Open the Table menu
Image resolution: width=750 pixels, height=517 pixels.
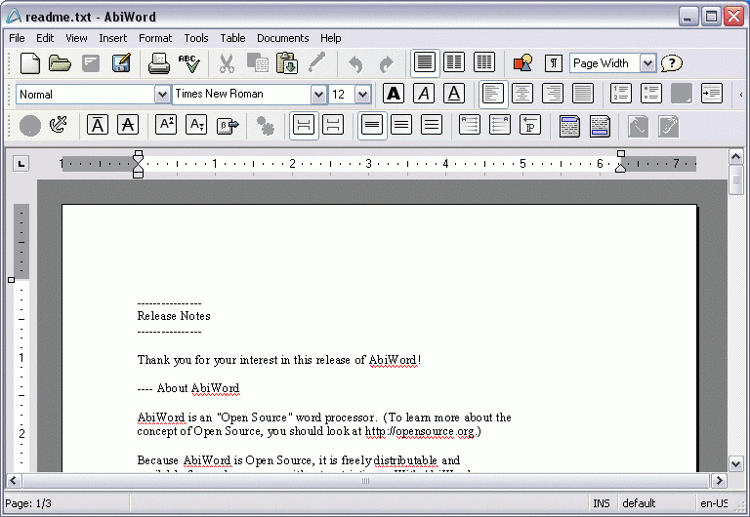(233, 38)
